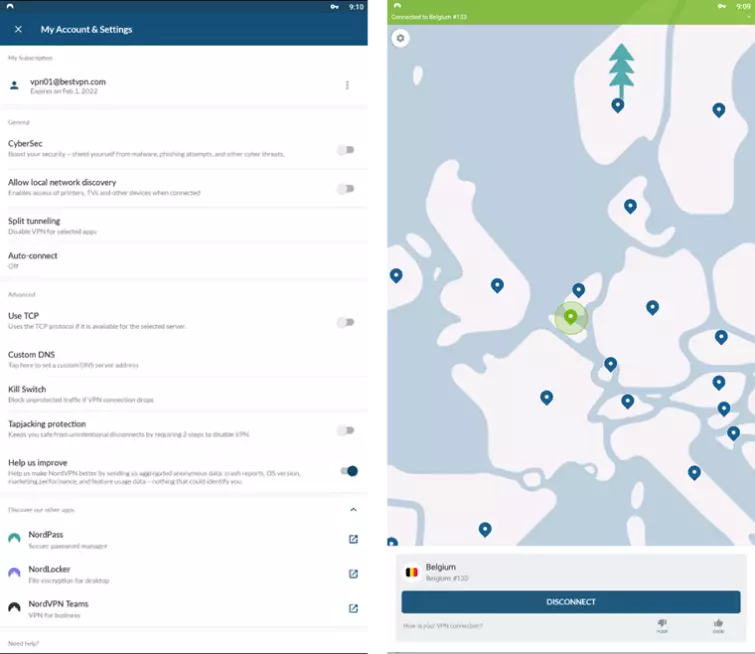The image size is (755, 654).
Task: Disable the Help us improve switch
Action: pos(349,471)
